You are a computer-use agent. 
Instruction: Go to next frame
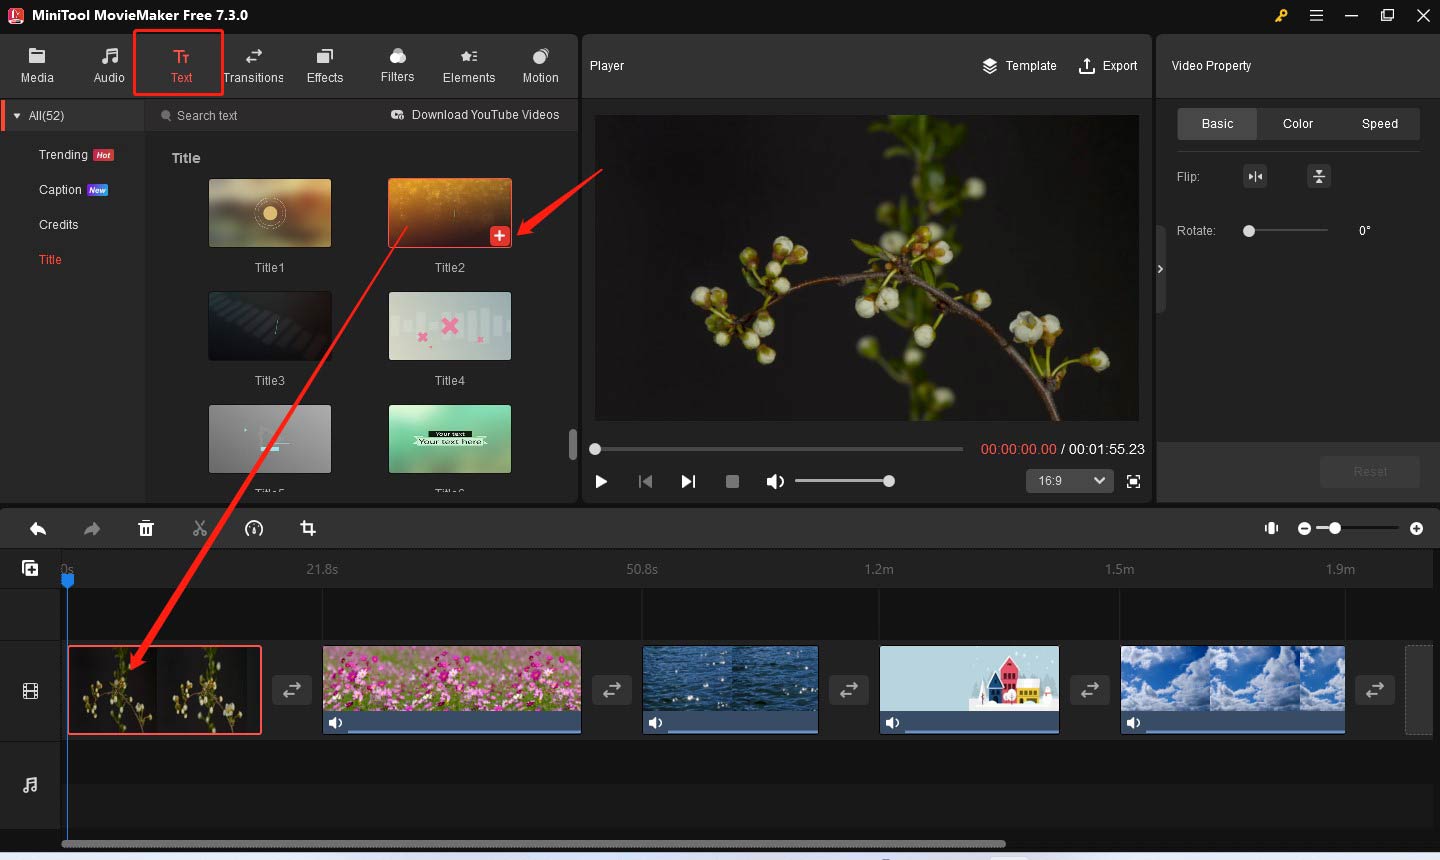tap(688, 482)
